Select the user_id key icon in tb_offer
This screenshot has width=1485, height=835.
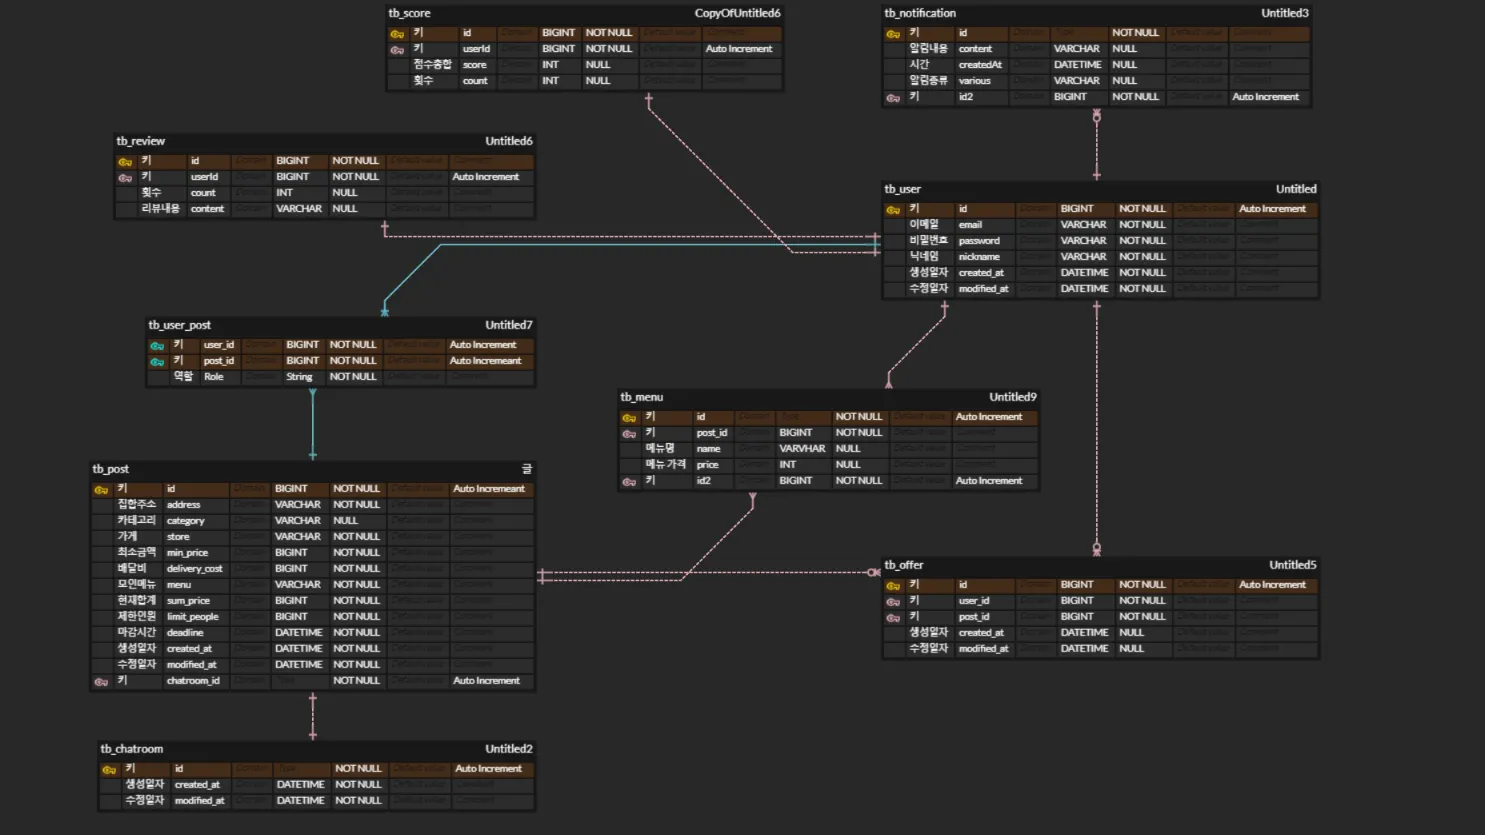(x=893, y=602)
